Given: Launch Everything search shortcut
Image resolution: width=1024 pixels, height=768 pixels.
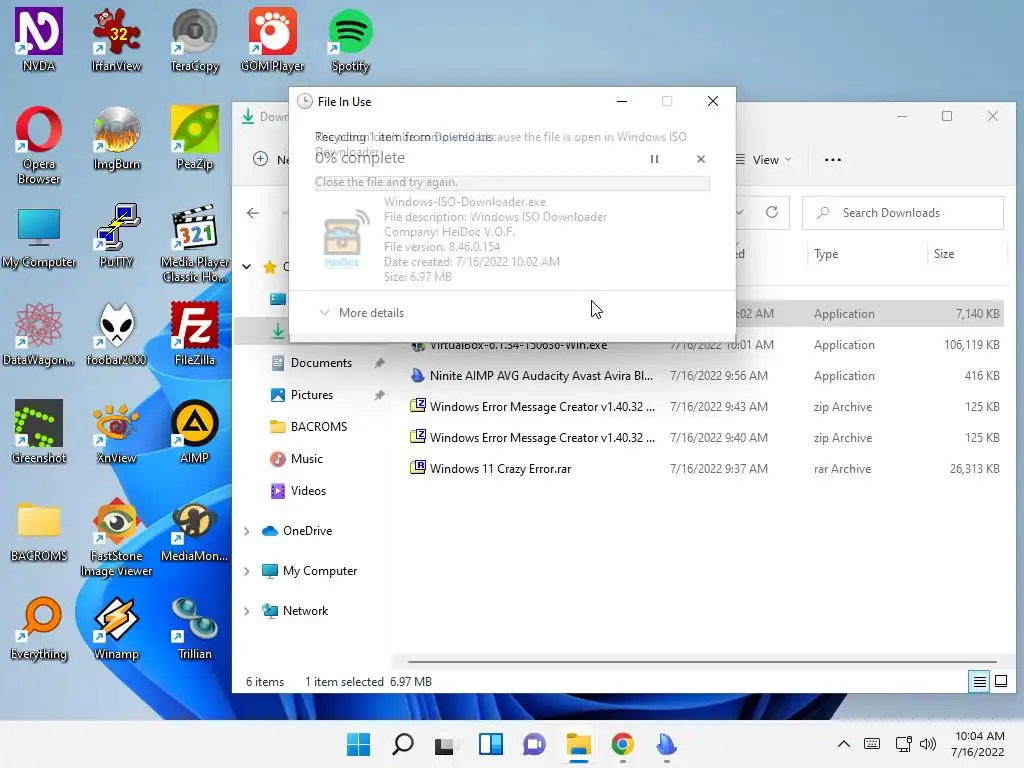Looking at the screenshot, I should 39,628.
